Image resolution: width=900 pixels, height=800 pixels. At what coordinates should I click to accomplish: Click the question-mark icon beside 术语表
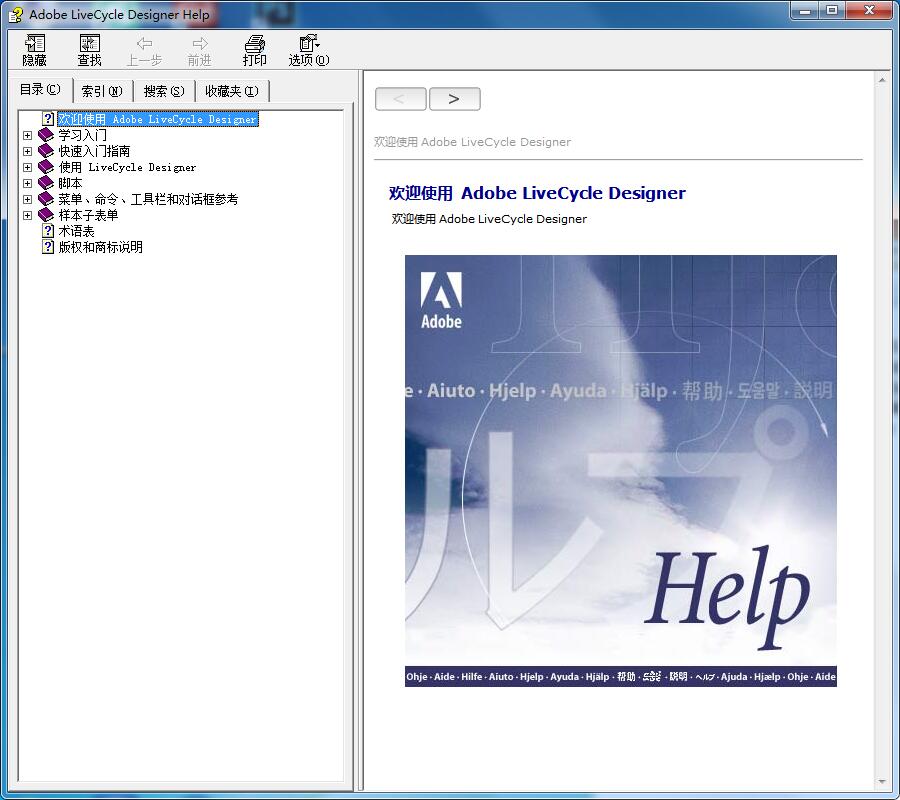(47, 231)
